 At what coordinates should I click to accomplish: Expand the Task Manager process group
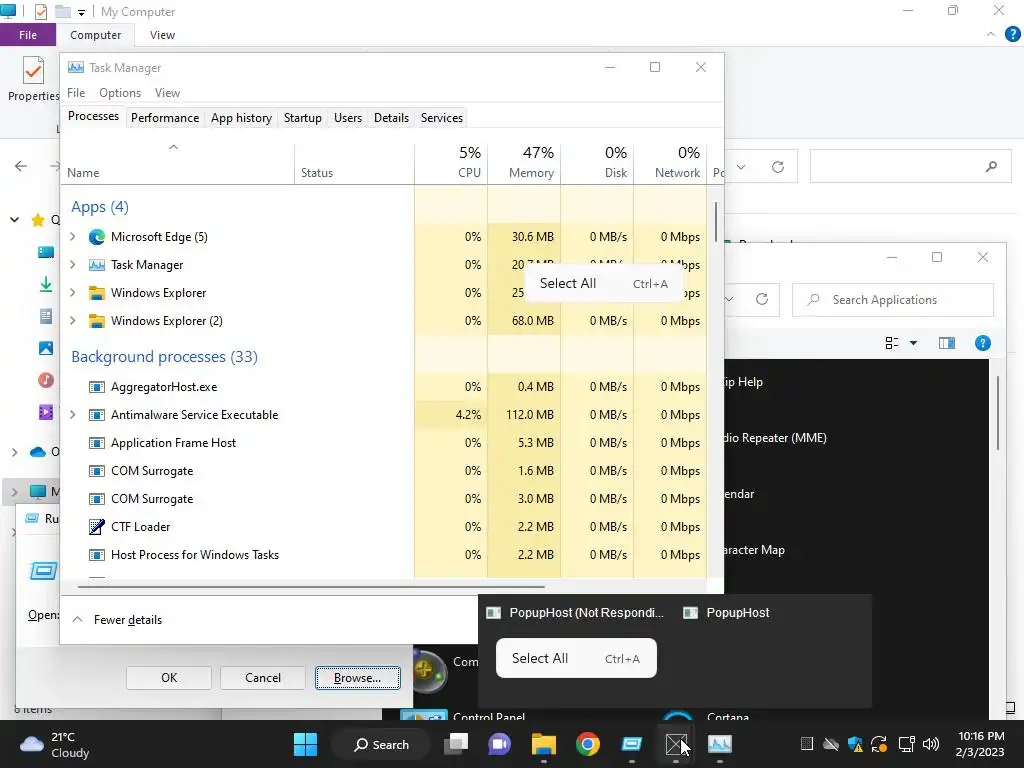[72, 265]
